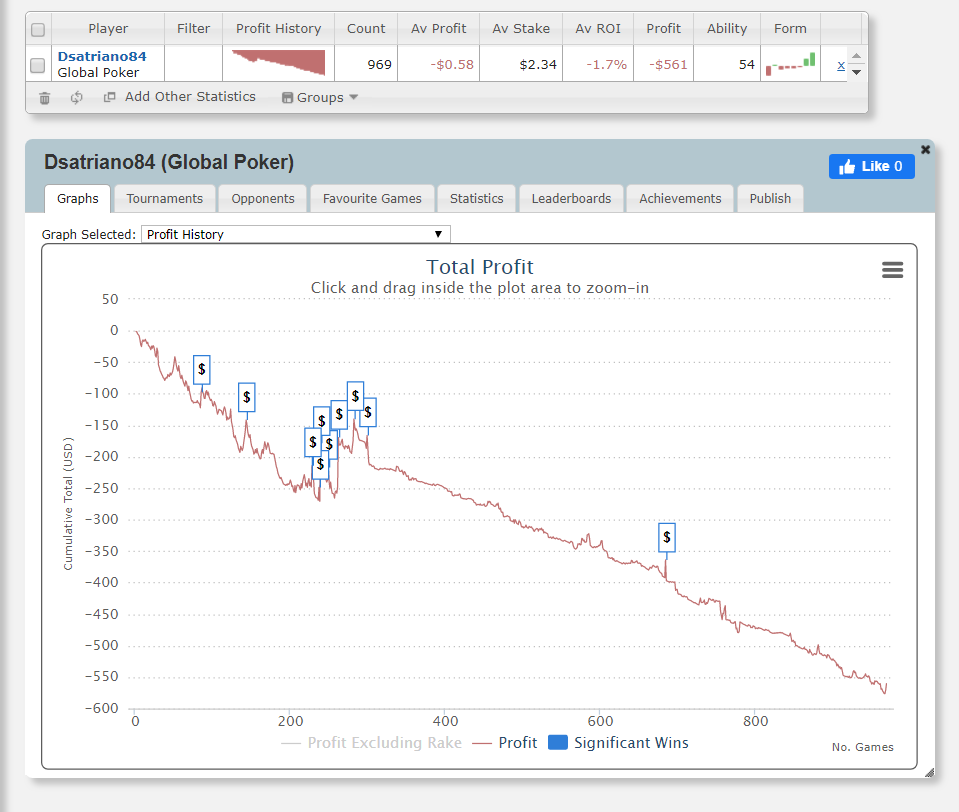Viewport: 959px width, 812px height.
Task: Click the Facebook Like button
Action: tap(872, 166)
